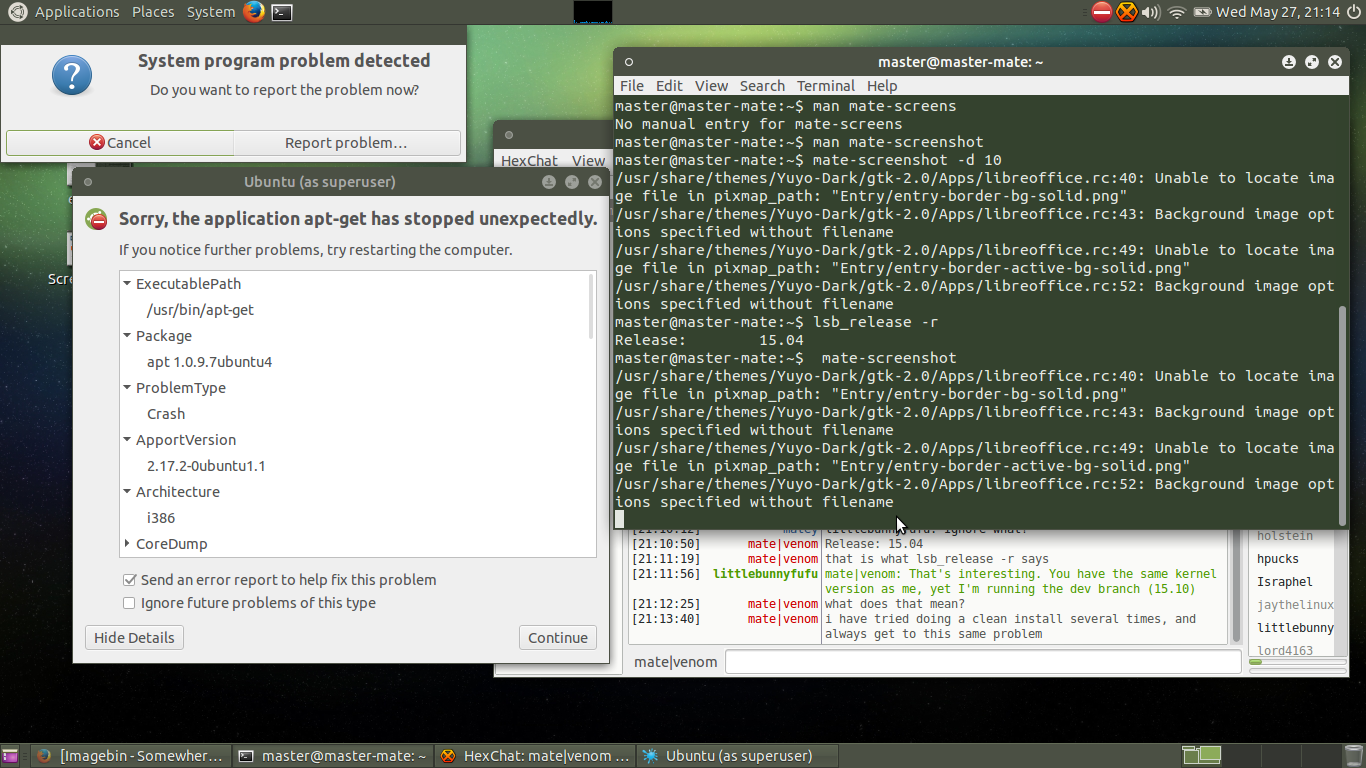The image size is (1366, 768).
Task: Click the show desktop icon on the bottom panel
Action: coord(12,756)
